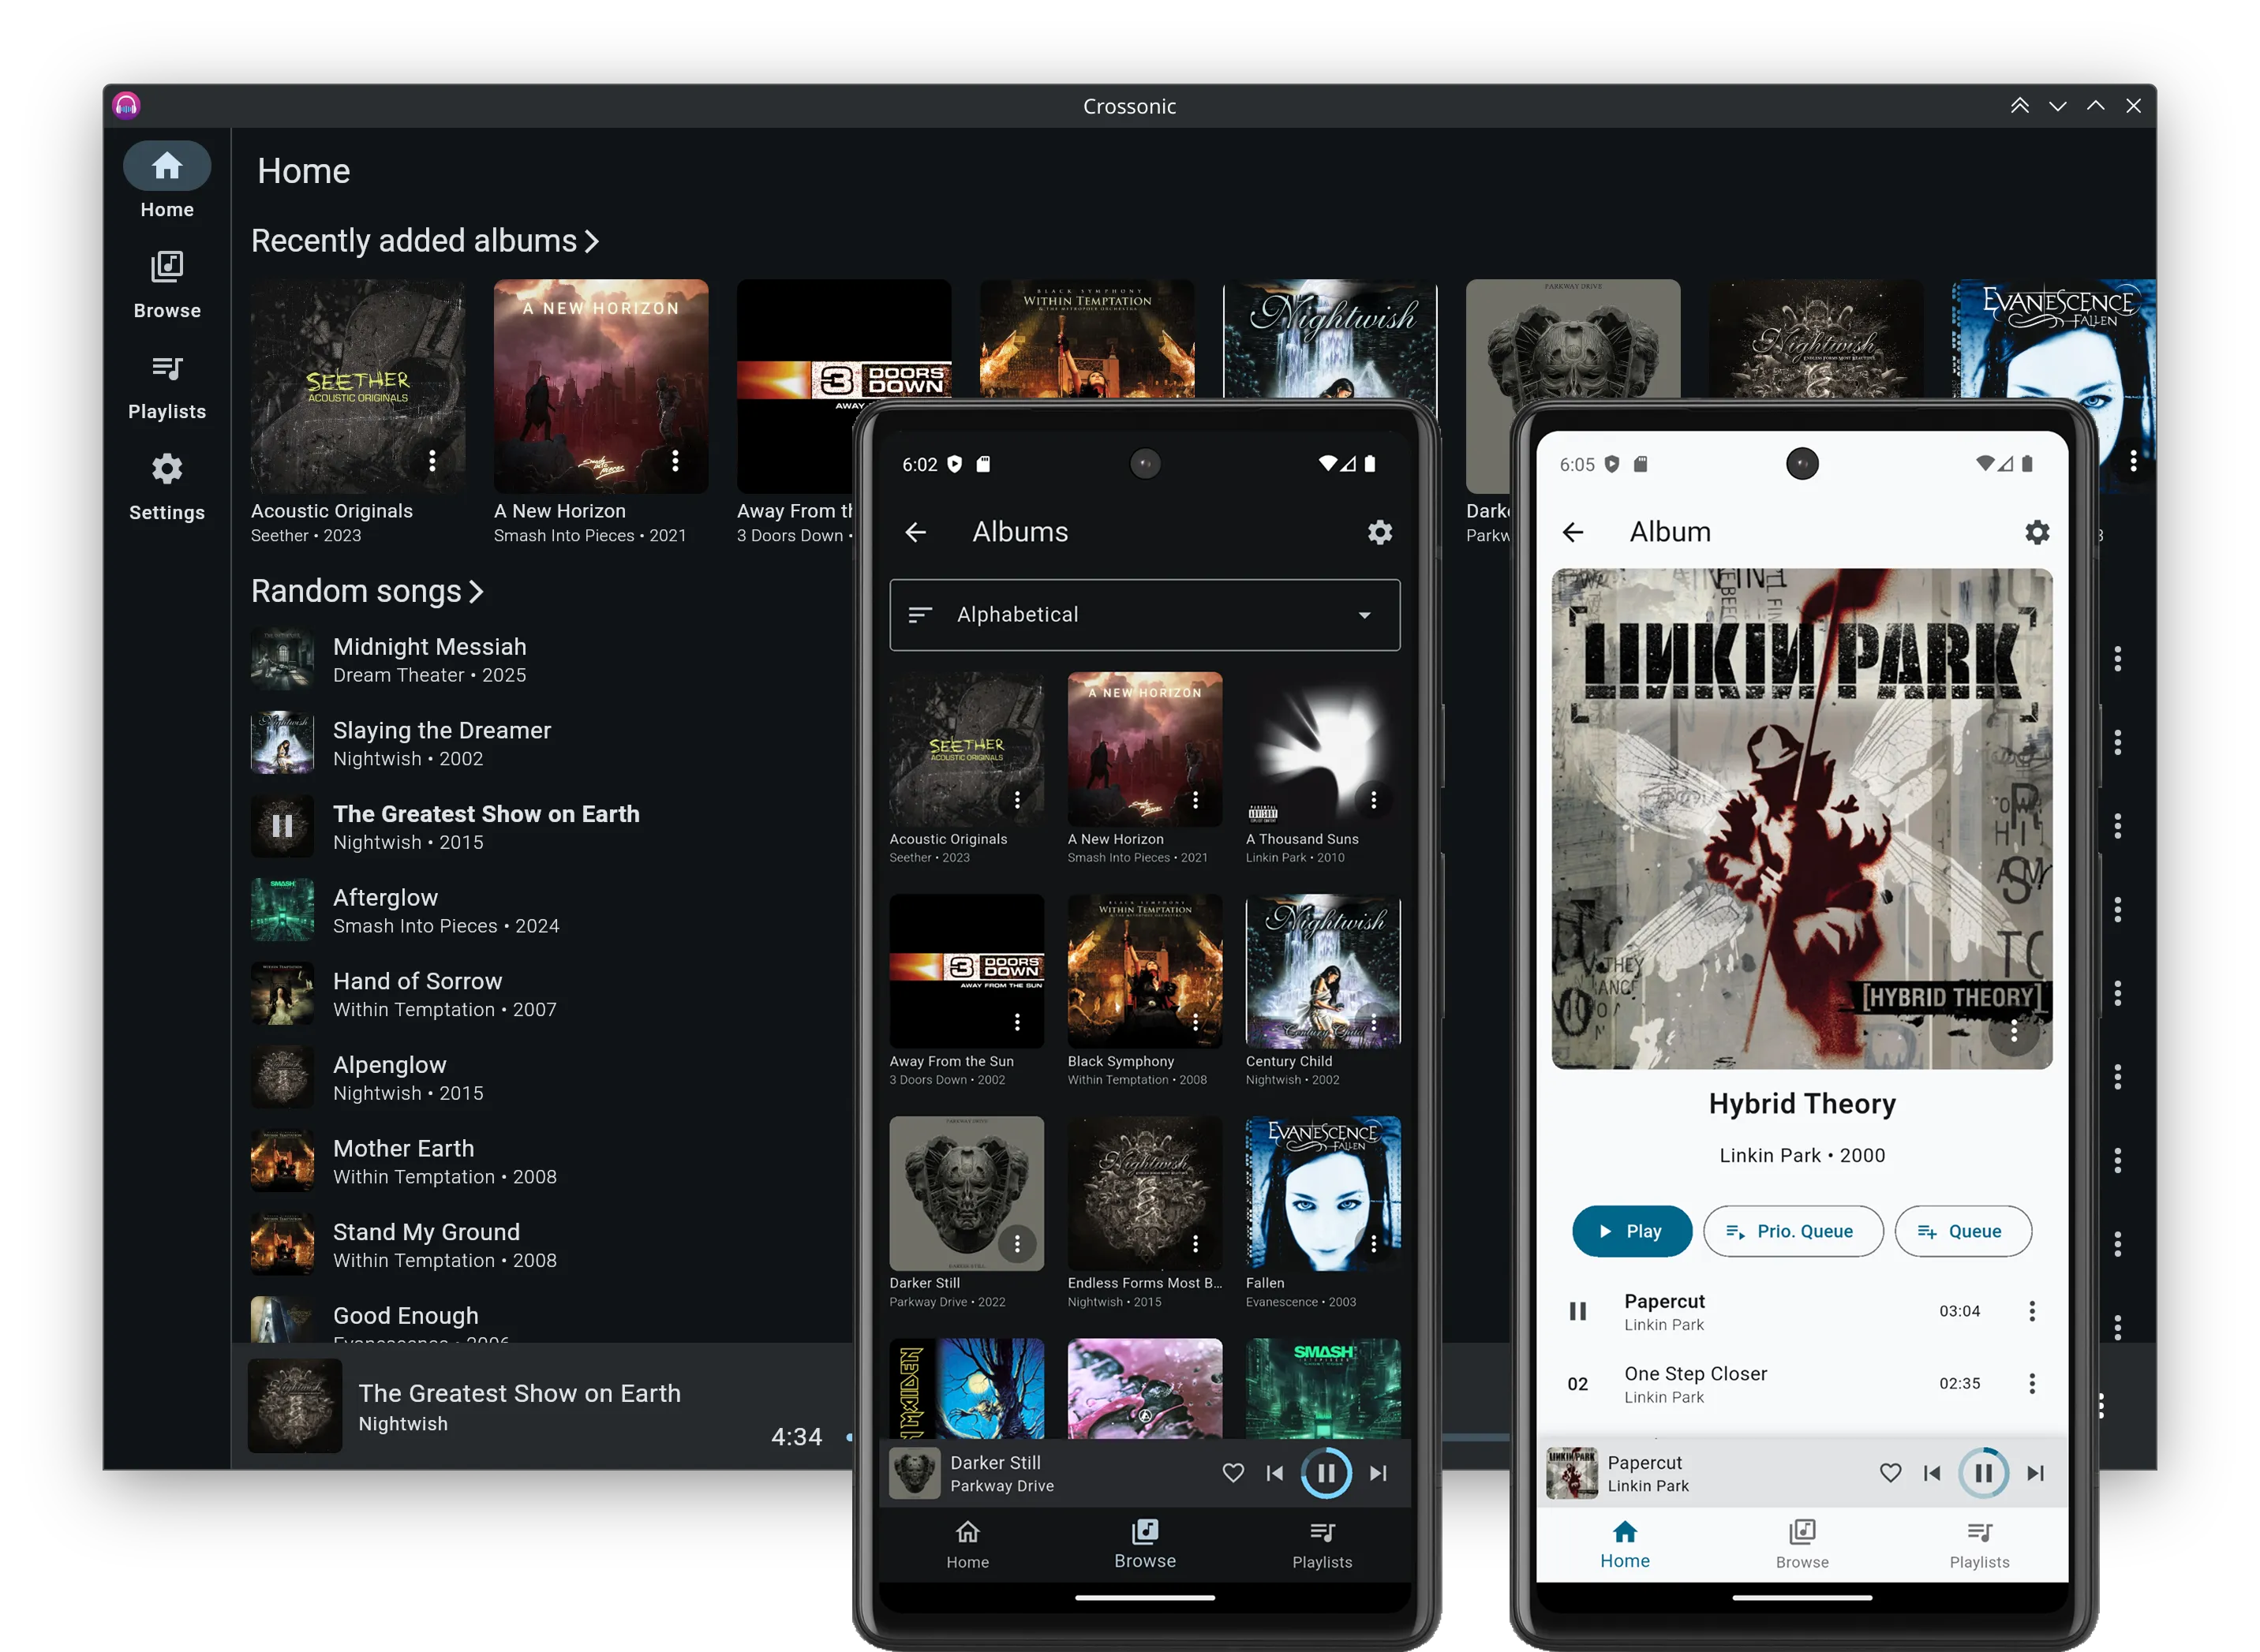Open Browse from the desktop sidebar
Image resolution: width=2260 pixels, height=1652 pixels.
[x=166, y=283]
